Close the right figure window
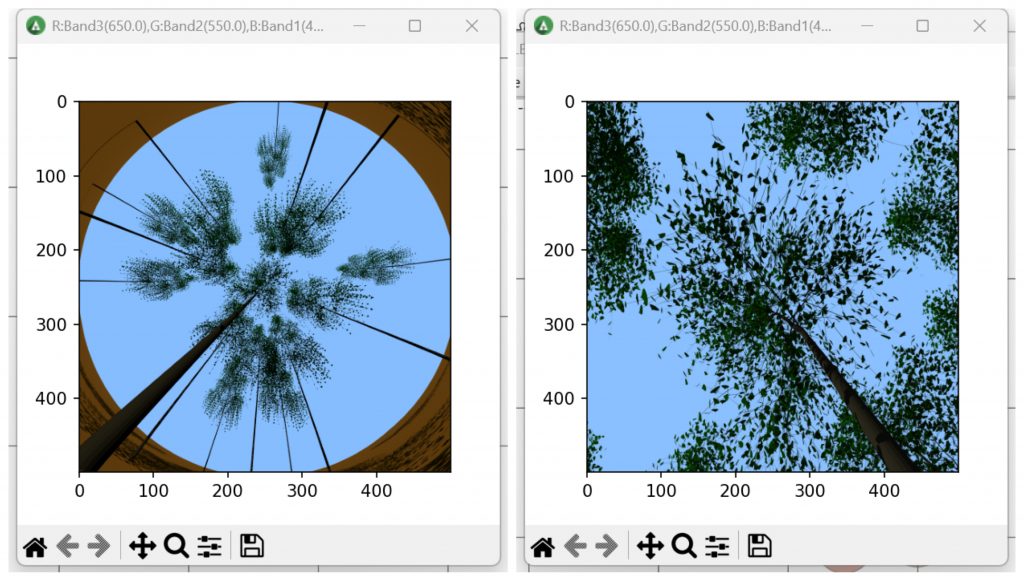Image resolution: width=1024 pixels, height=581 pixels. tap(980, 25)
